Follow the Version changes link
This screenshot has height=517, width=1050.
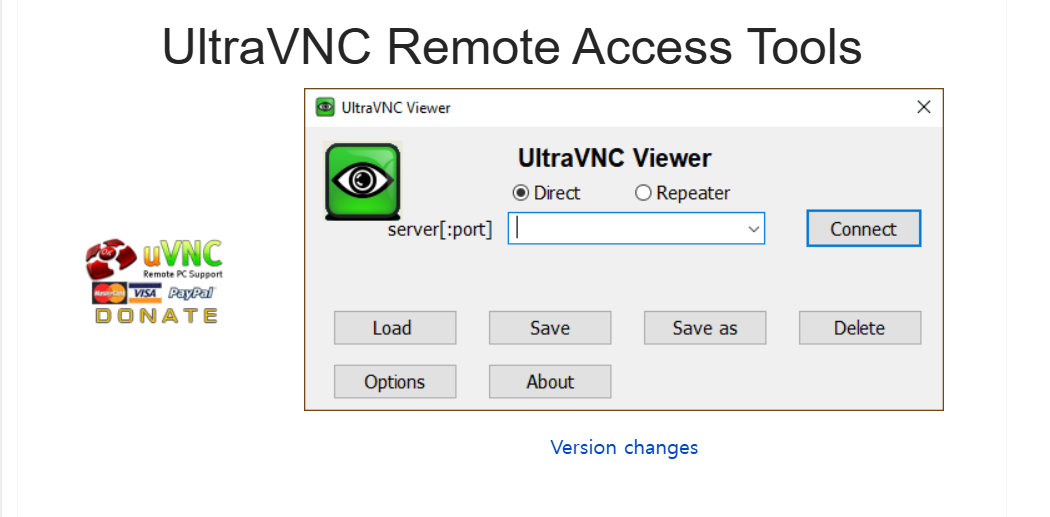pos(624,447)
